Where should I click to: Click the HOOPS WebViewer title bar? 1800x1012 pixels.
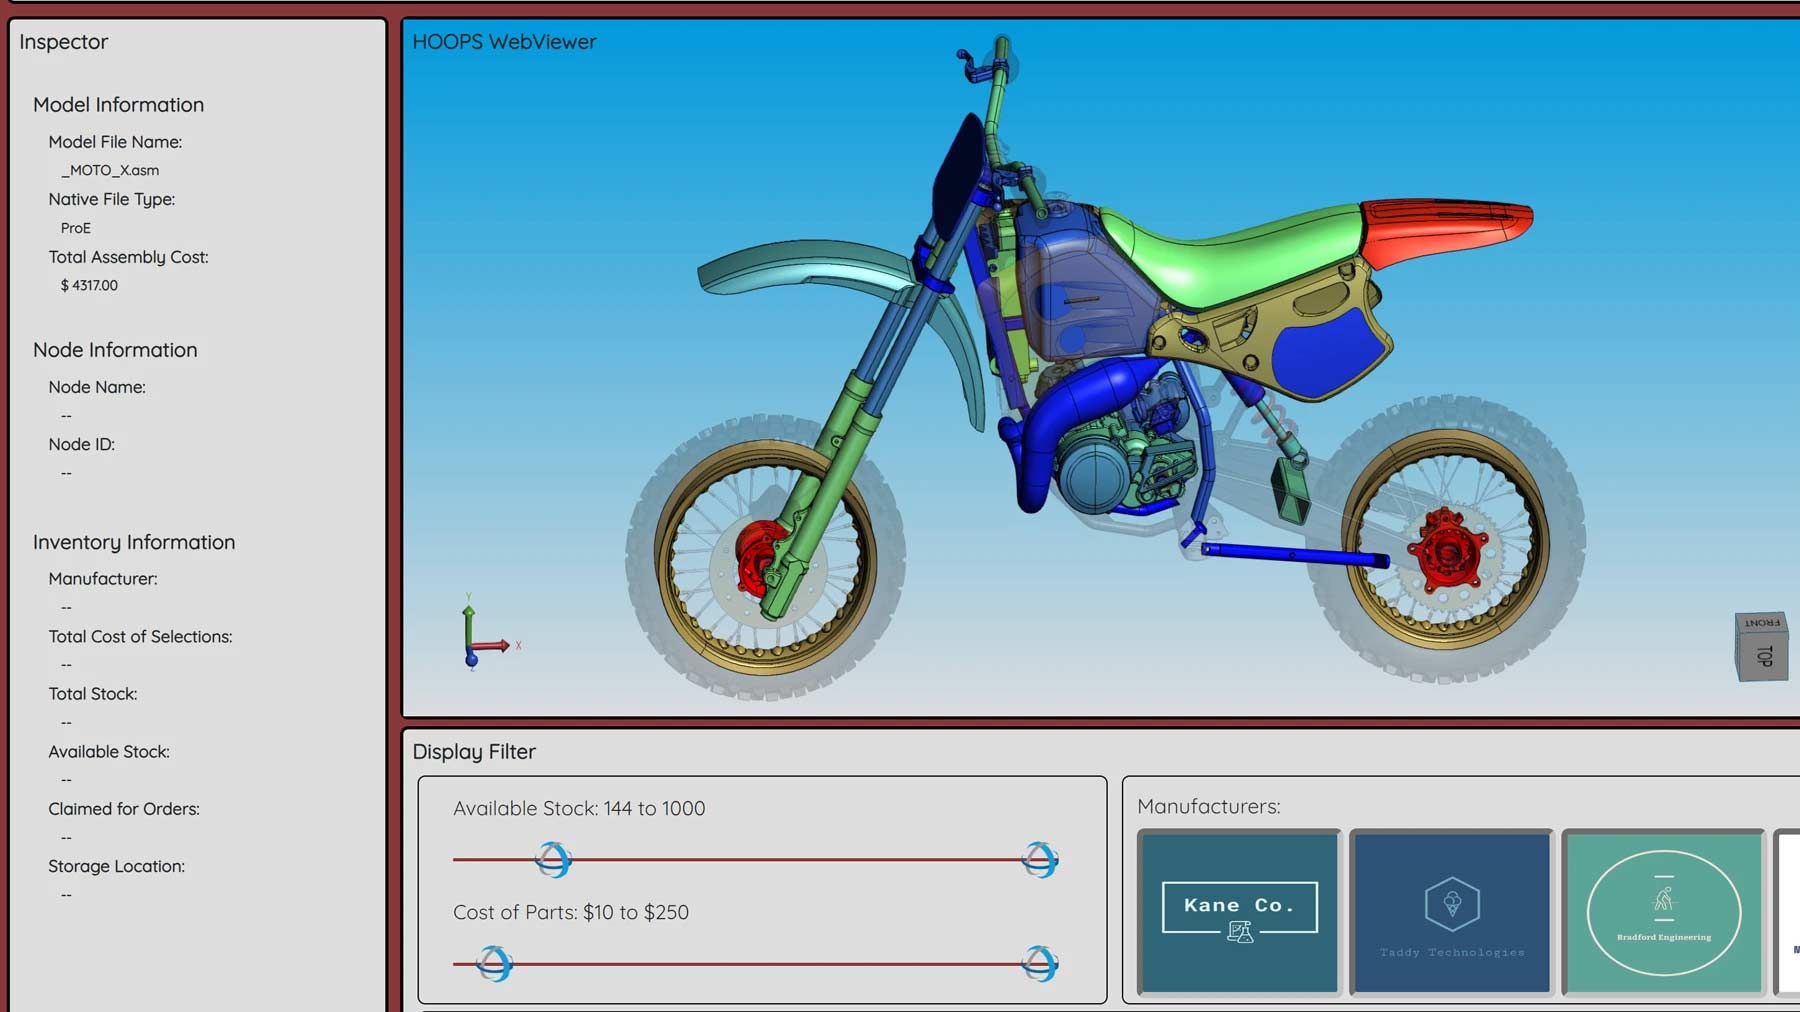[502, 41]
